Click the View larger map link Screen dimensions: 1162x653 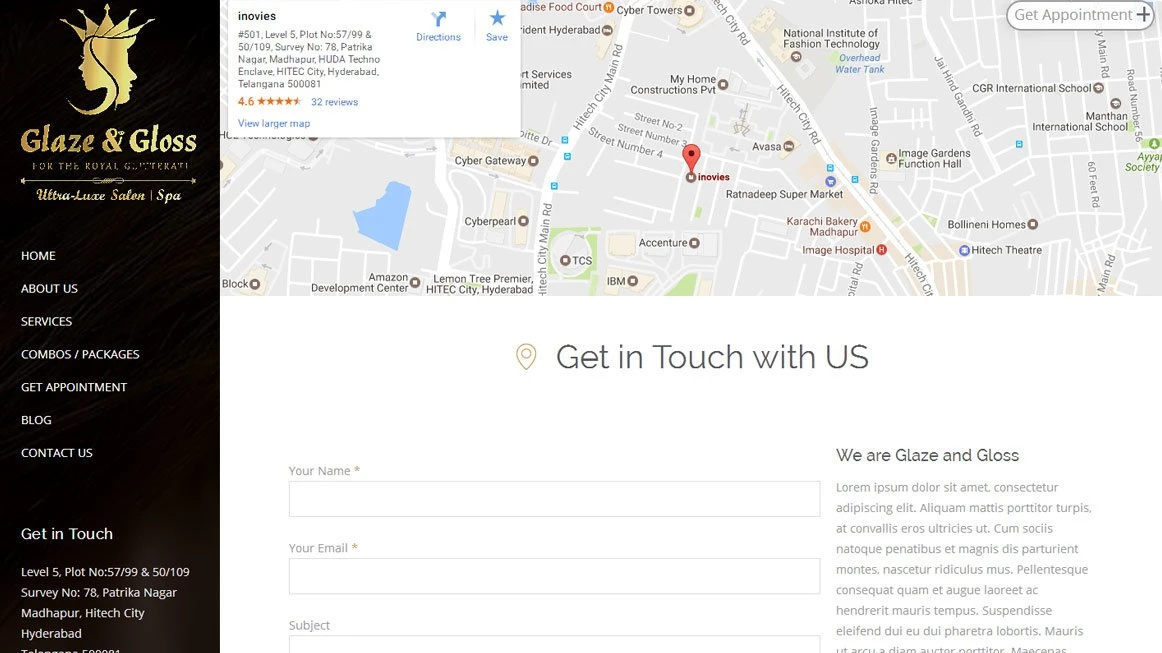coord(273,124)
